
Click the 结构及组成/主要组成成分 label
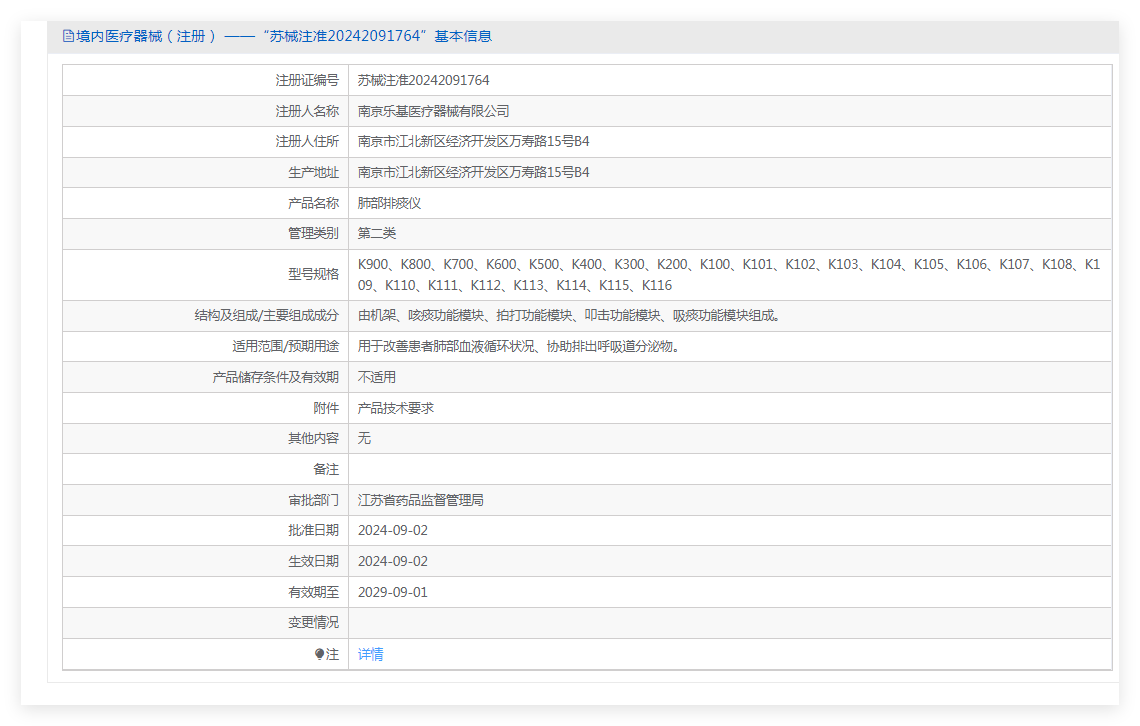[x=266, y=315]
